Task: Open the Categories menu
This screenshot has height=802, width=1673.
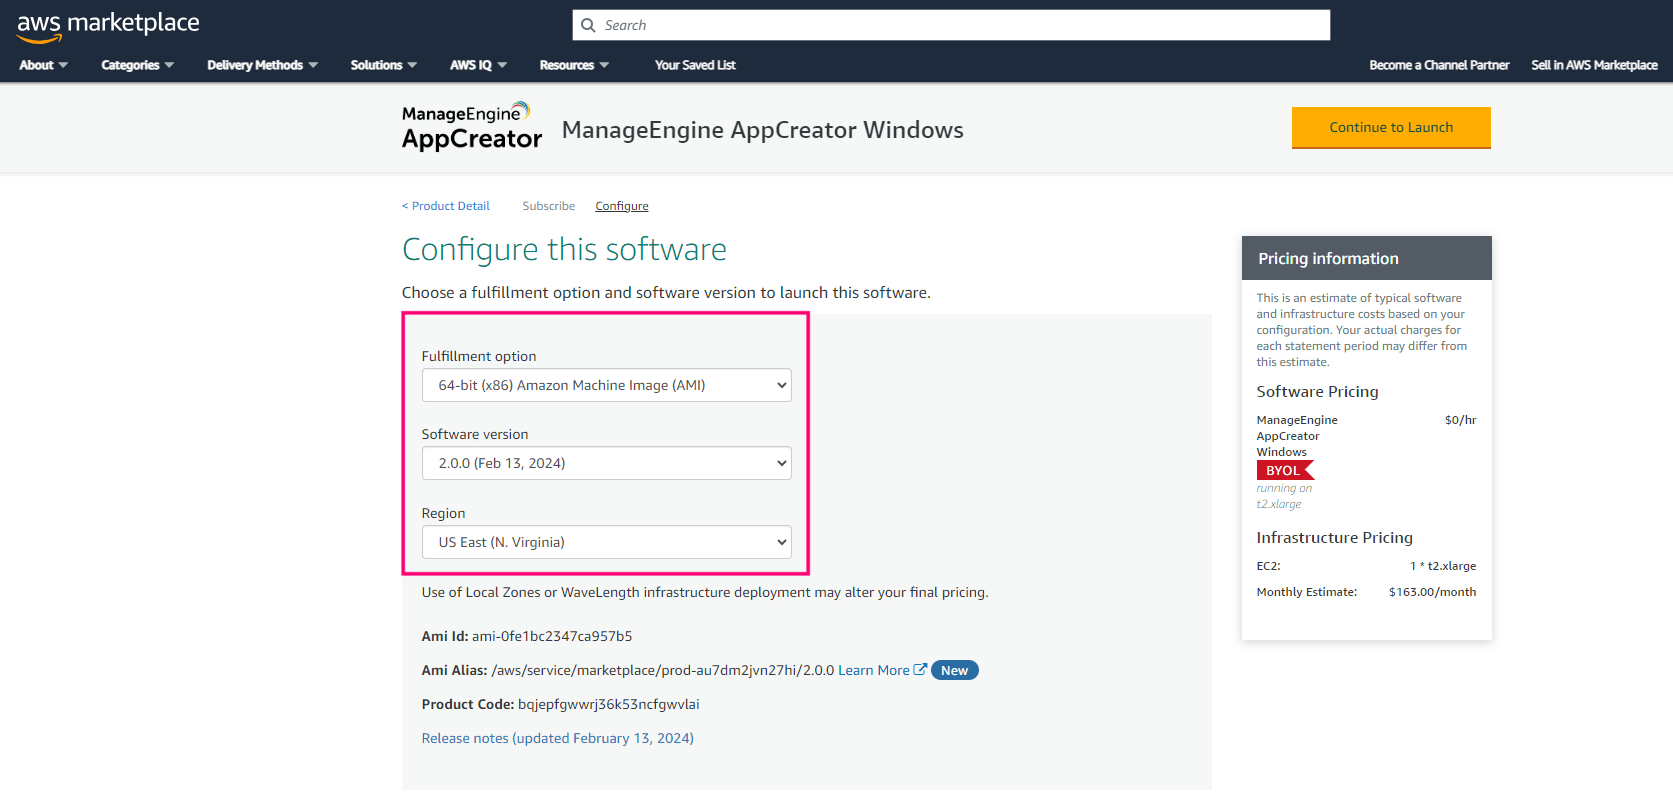Action: point(137,65)
